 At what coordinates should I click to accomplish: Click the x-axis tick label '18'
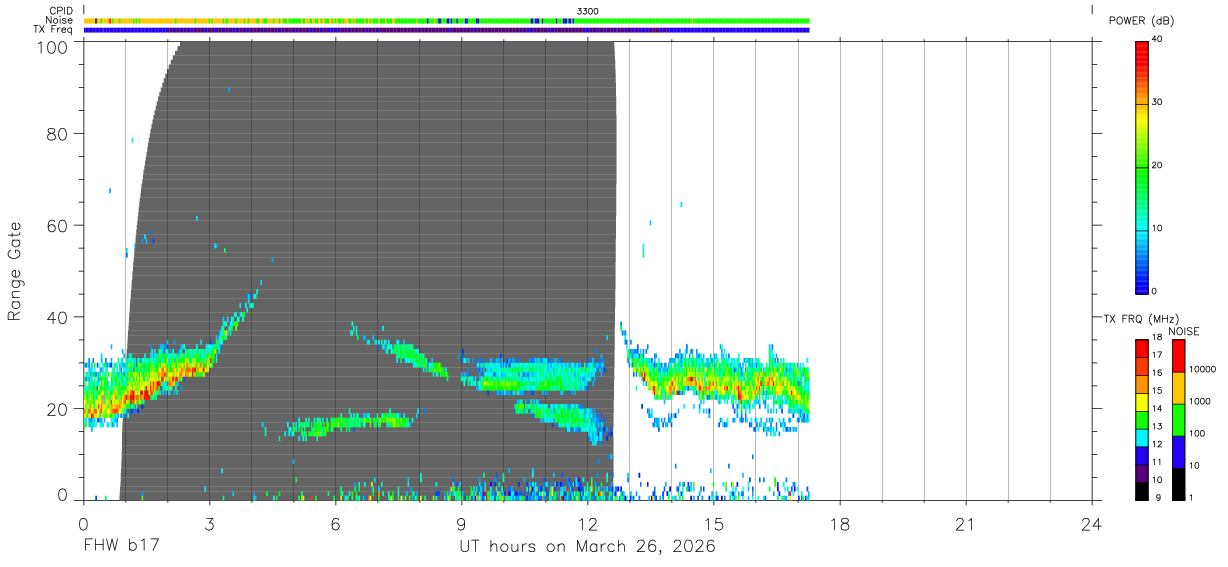[x=840, y=524]
